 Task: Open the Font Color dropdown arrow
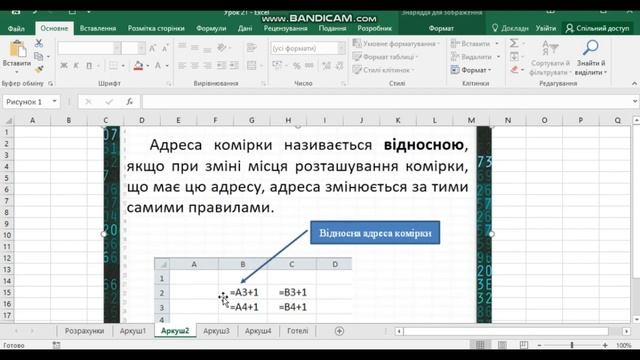click(x=167, y=66)
